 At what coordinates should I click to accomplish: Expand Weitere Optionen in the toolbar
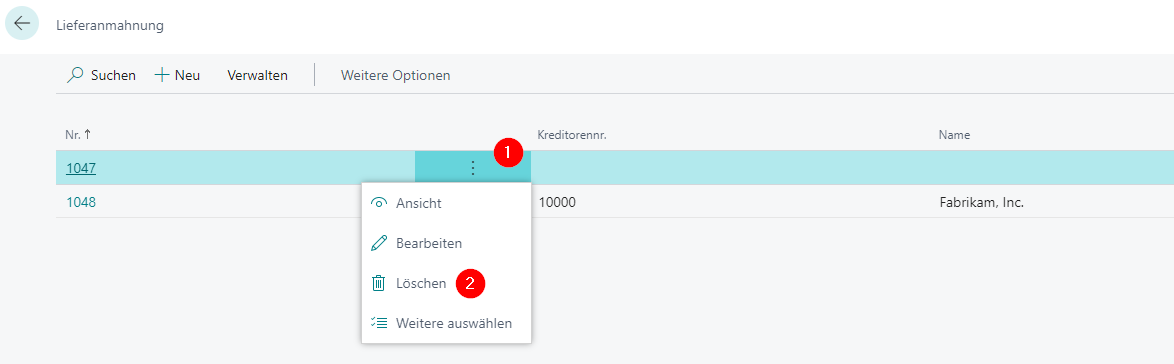[395, 76]
